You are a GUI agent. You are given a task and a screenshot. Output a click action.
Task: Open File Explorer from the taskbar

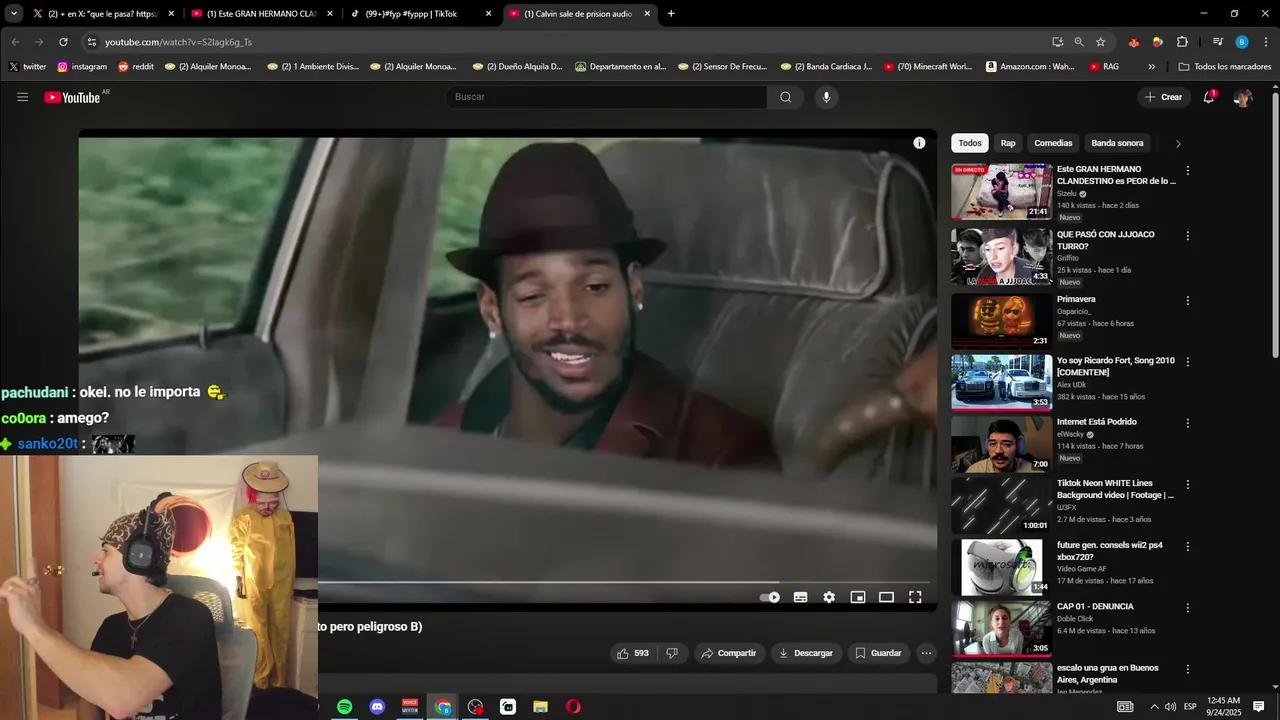pyautogui.click(x=540, y=707)
